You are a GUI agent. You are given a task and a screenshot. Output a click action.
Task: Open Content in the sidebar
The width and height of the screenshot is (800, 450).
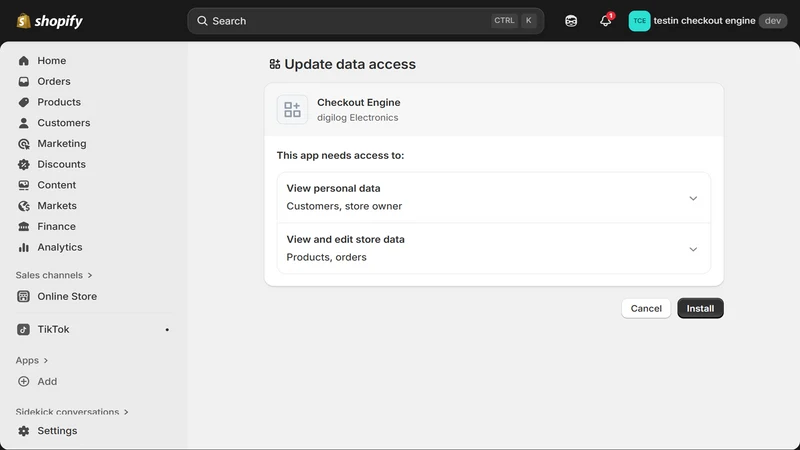pyautogui.click(x=56, y=185)
